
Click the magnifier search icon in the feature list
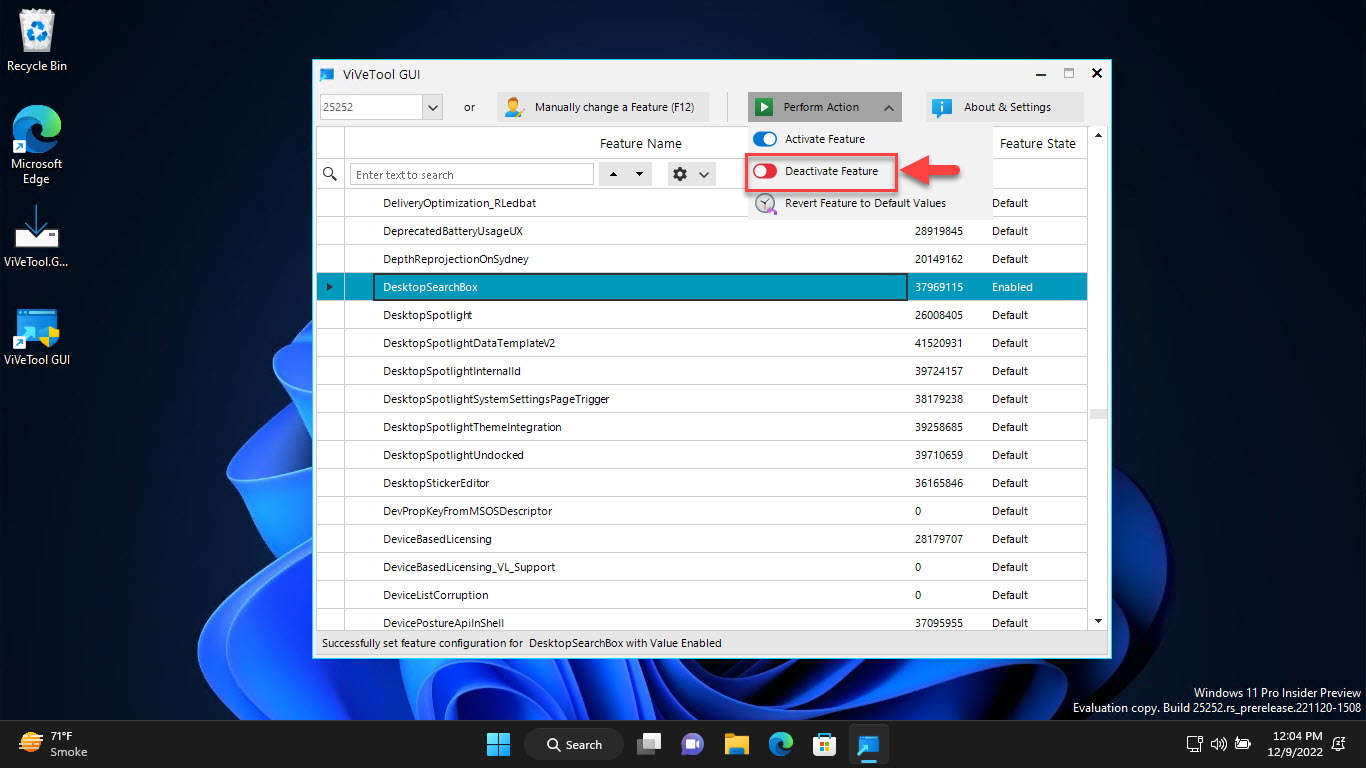tap(330, 174)
